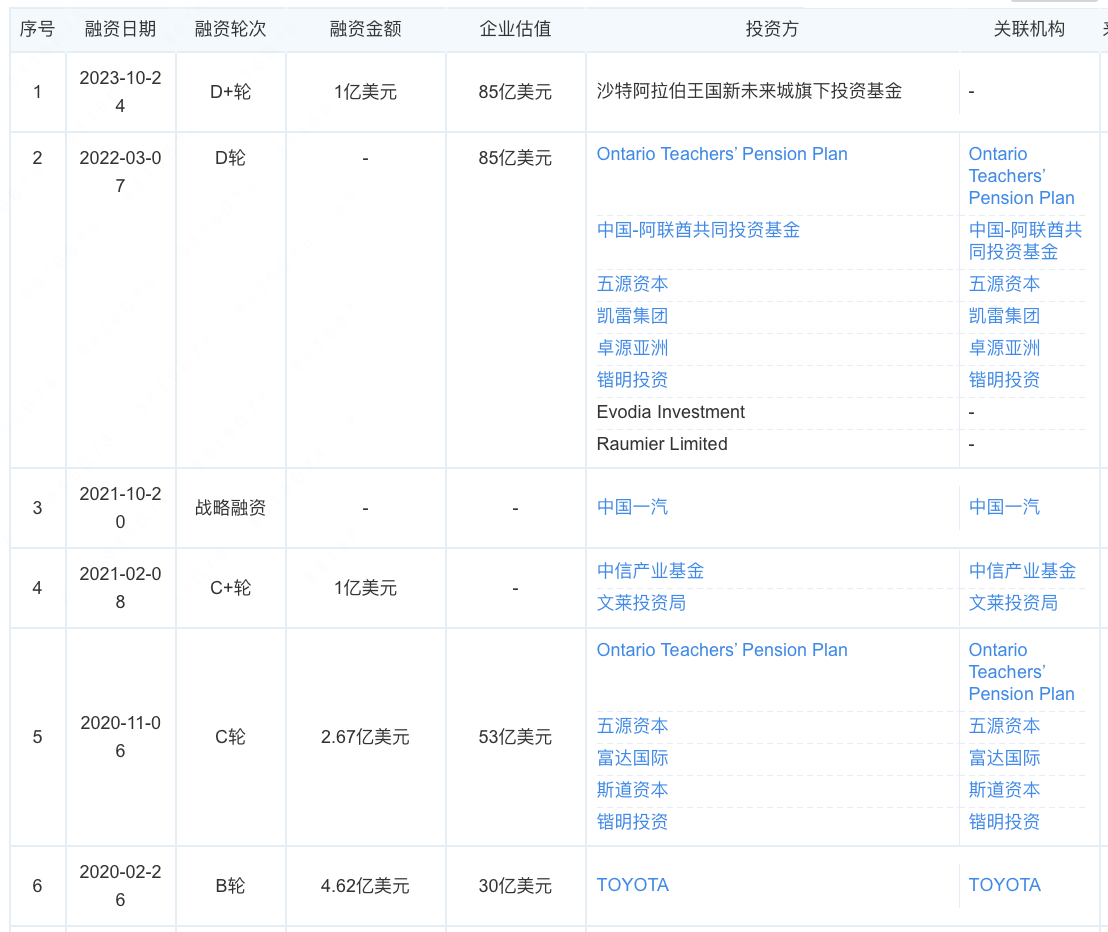This screenshot has height=932, width=1108.
Task: Click 文莱投资局 in the 关联机构 column
Action: pyautogui.click(x=1013, y=603)
